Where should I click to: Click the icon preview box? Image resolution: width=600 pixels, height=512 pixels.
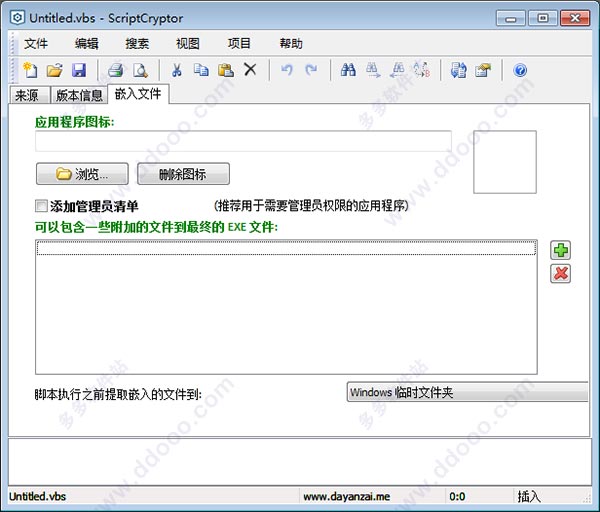tap(505, 162)
